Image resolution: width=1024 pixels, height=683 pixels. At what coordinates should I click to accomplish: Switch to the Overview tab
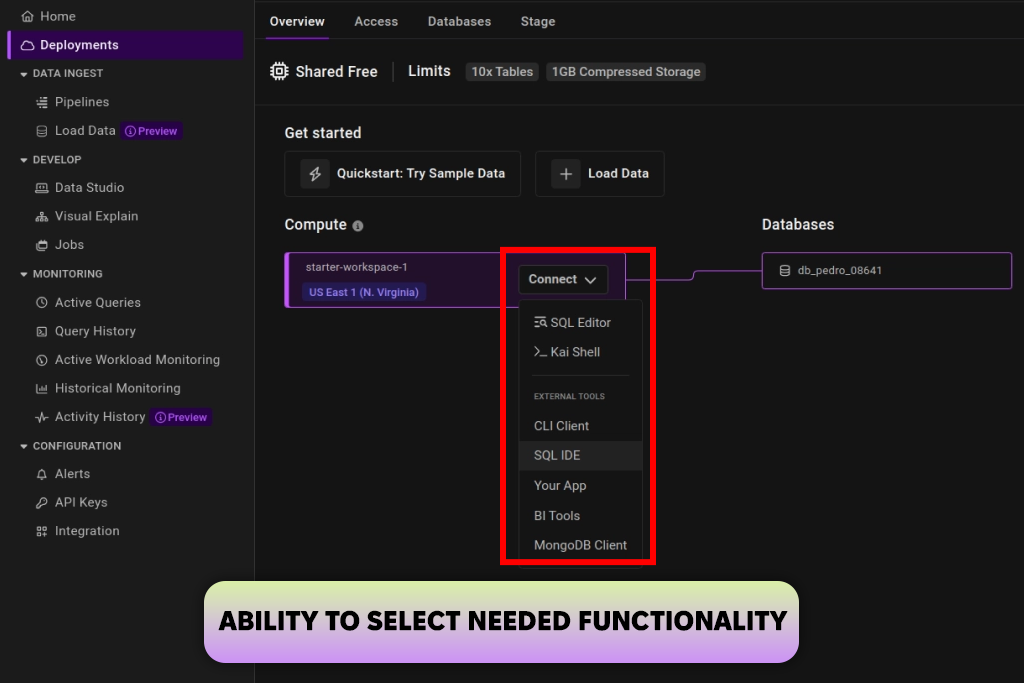coord(297,22)
